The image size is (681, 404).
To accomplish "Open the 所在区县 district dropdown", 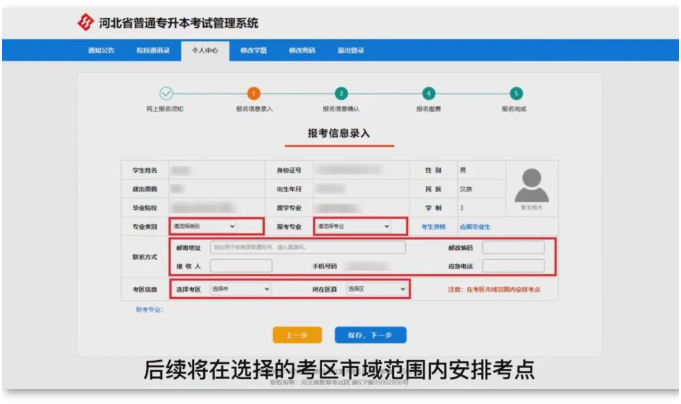I will coord(376,289).
